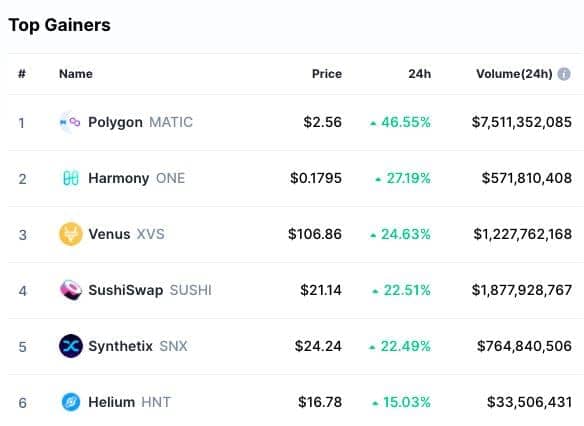This screenshot has width=584, height=426.
Task: Sort by the # rank column header
Action: [22, 74]
